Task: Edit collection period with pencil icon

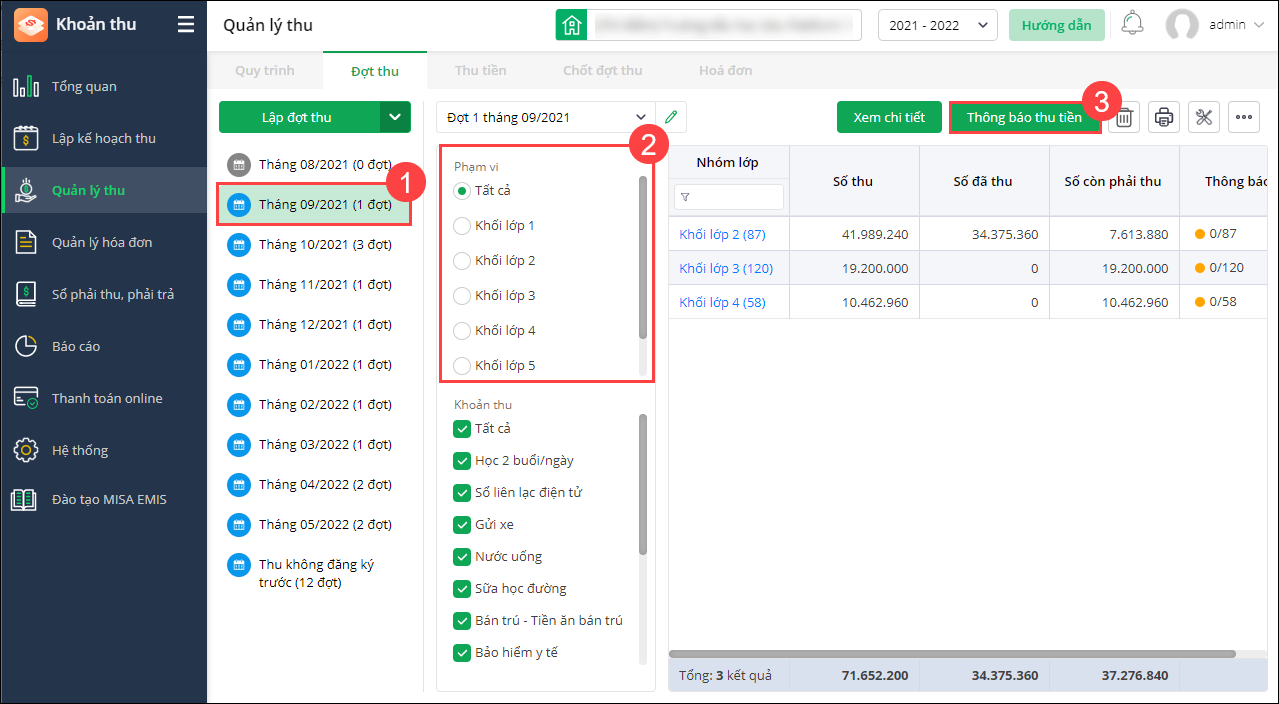Action: pyautogui.click(x=671, y=117)
